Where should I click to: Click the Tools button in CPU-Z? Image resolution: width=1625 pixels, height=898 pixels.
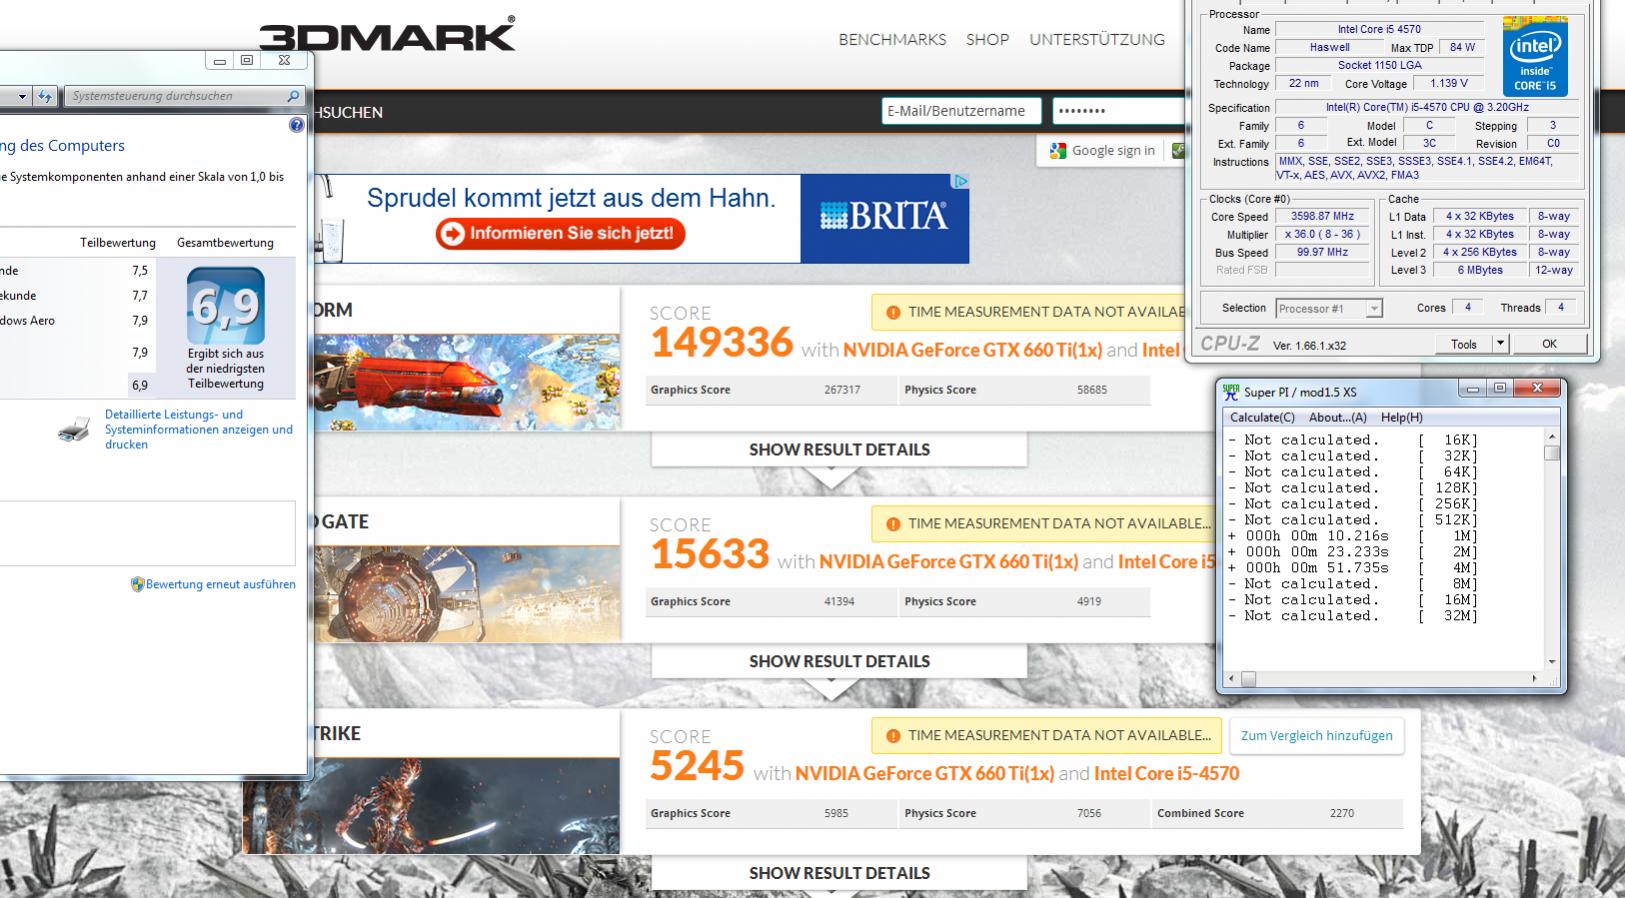click(1464, 344)
